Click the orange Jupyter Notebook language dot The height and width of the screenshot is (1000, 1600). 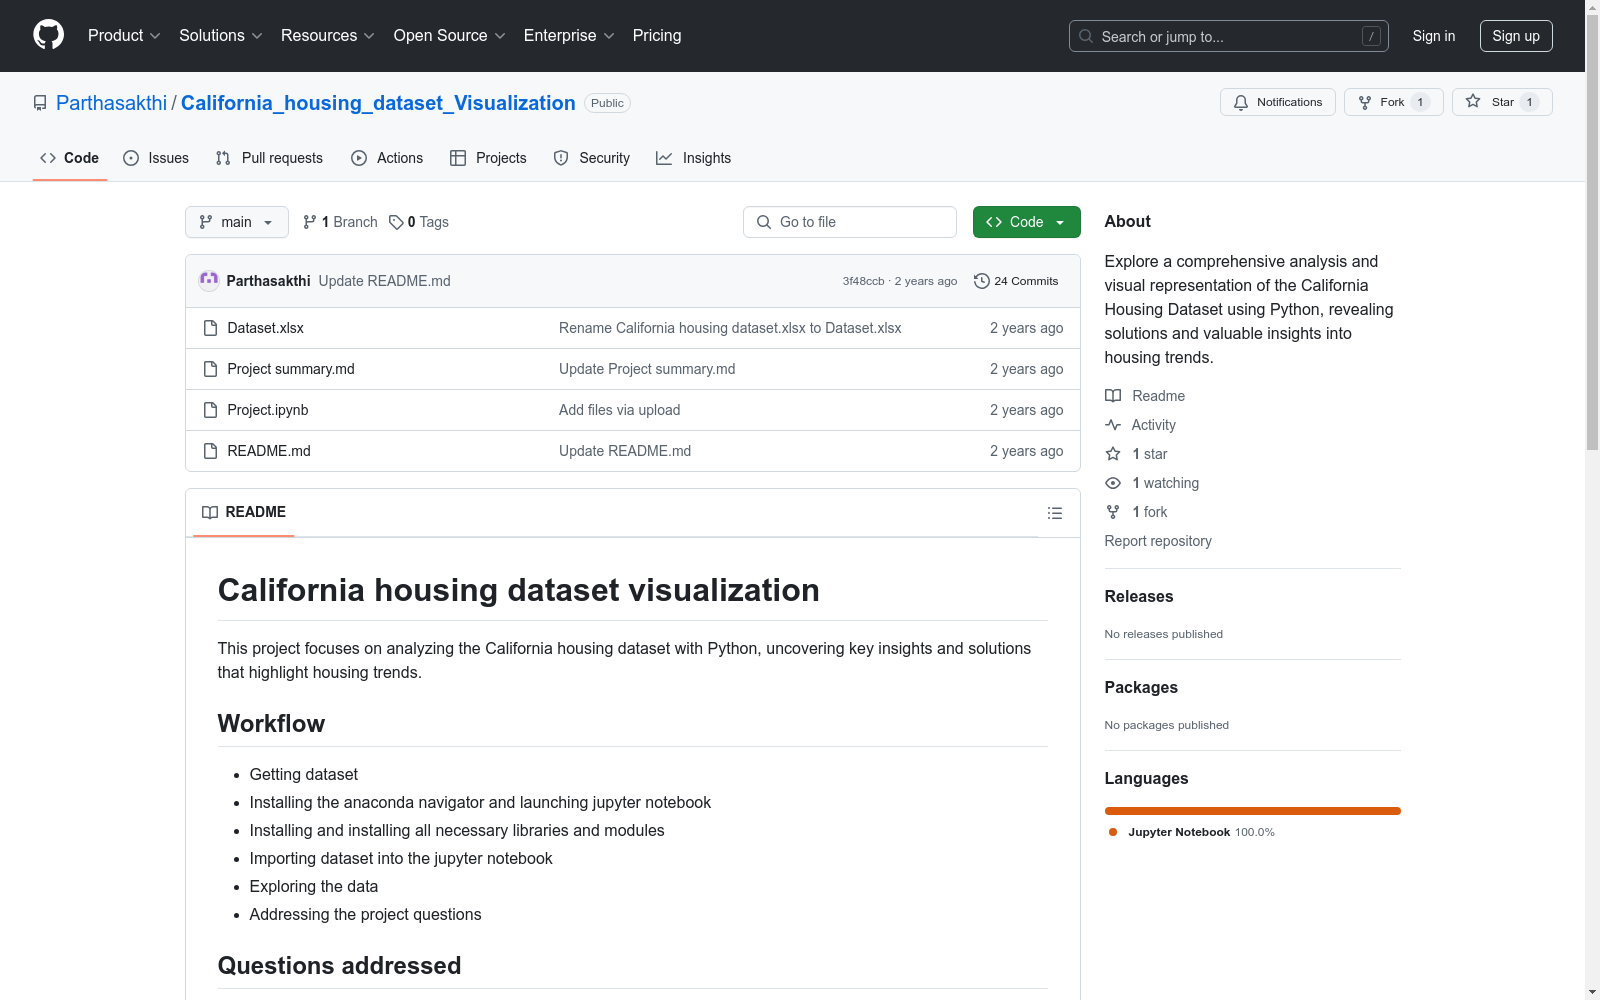[1113, 832]
